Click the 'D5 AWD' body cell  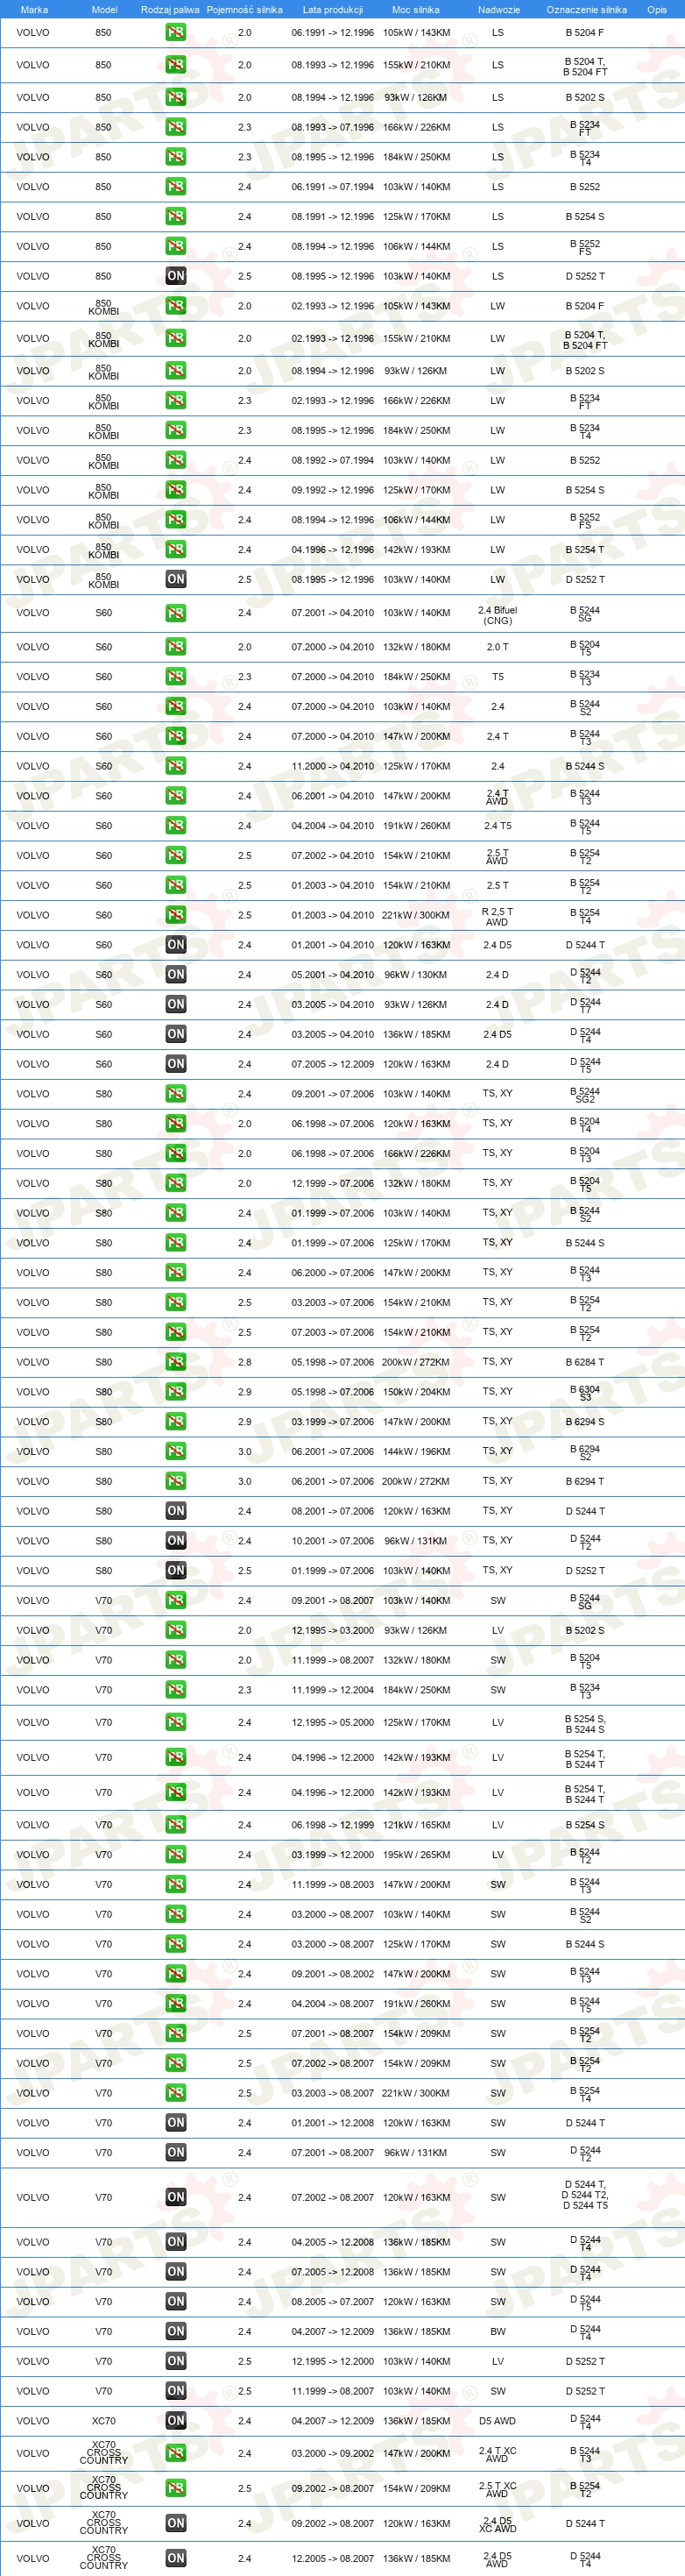point(498,2421)
